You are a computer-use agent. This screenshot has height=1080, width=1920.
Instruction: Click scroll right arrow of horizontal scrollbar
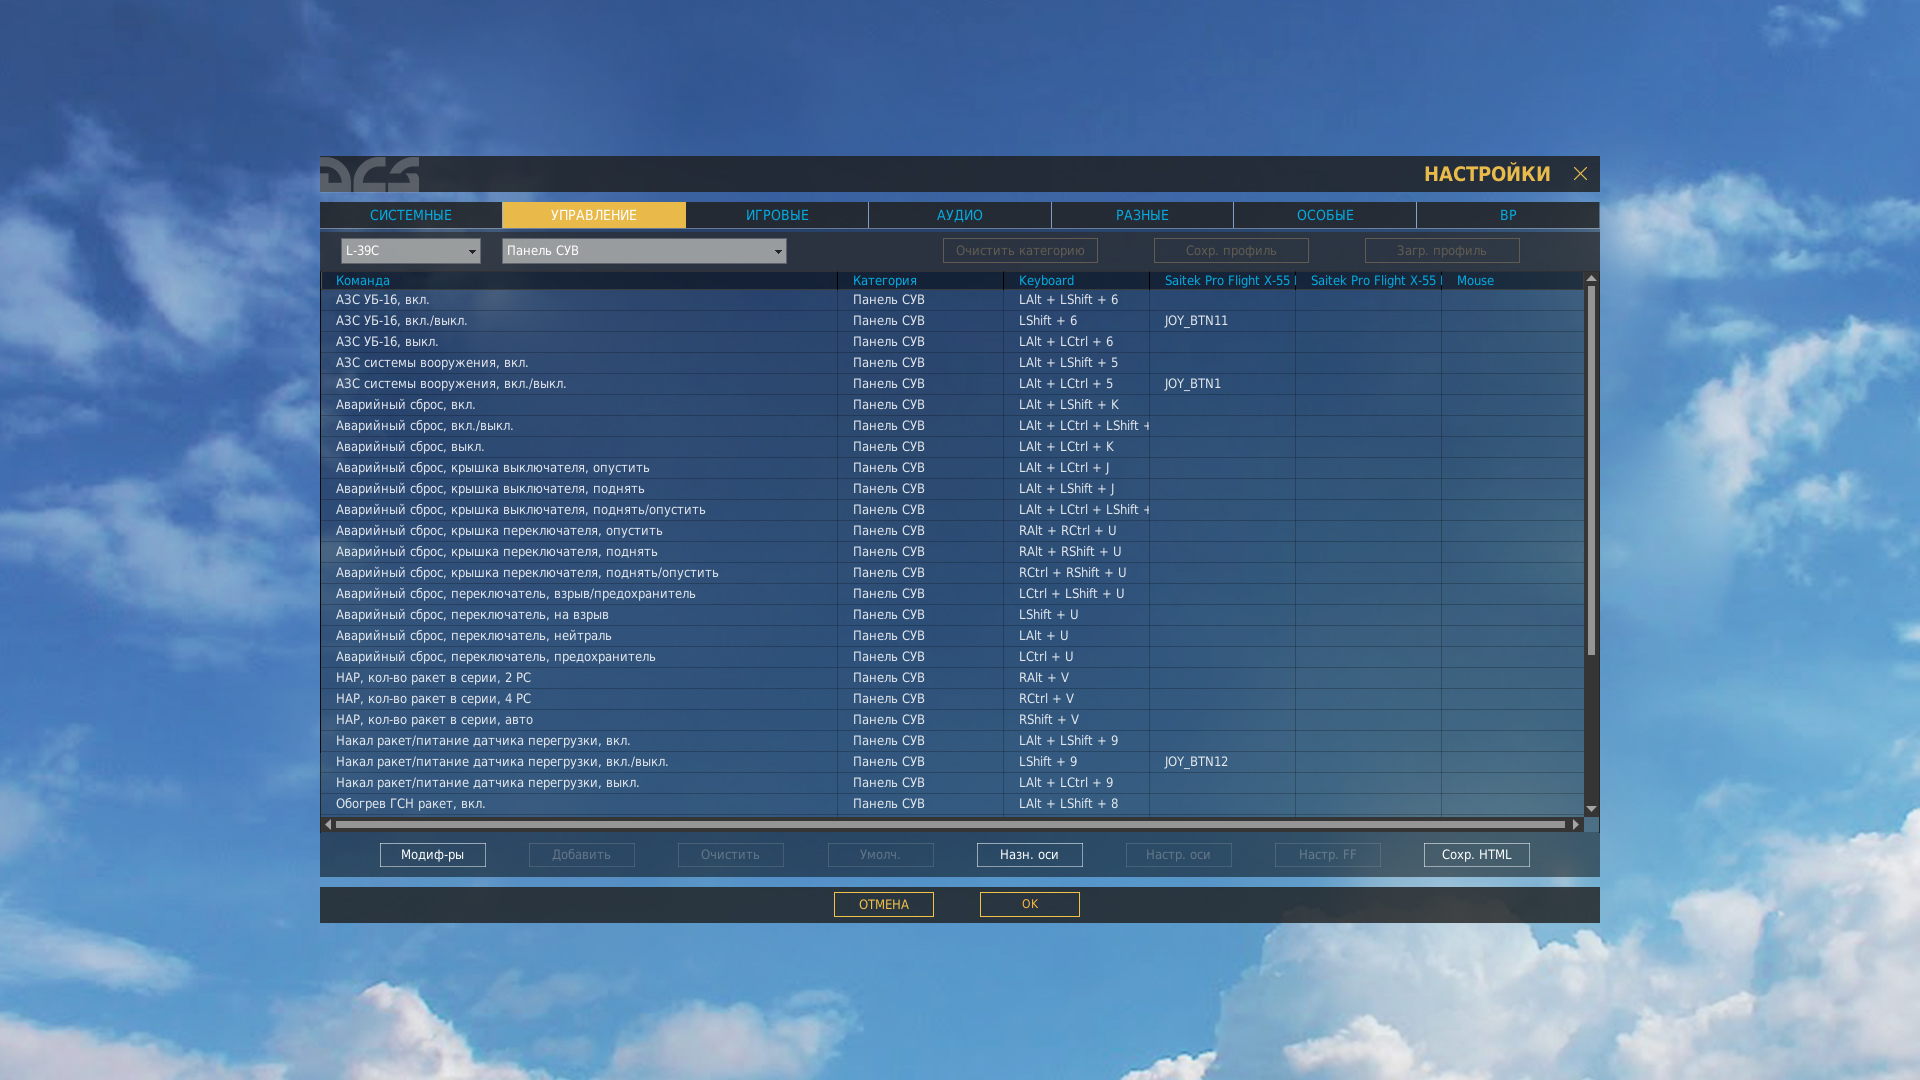tap(1575, 825)
